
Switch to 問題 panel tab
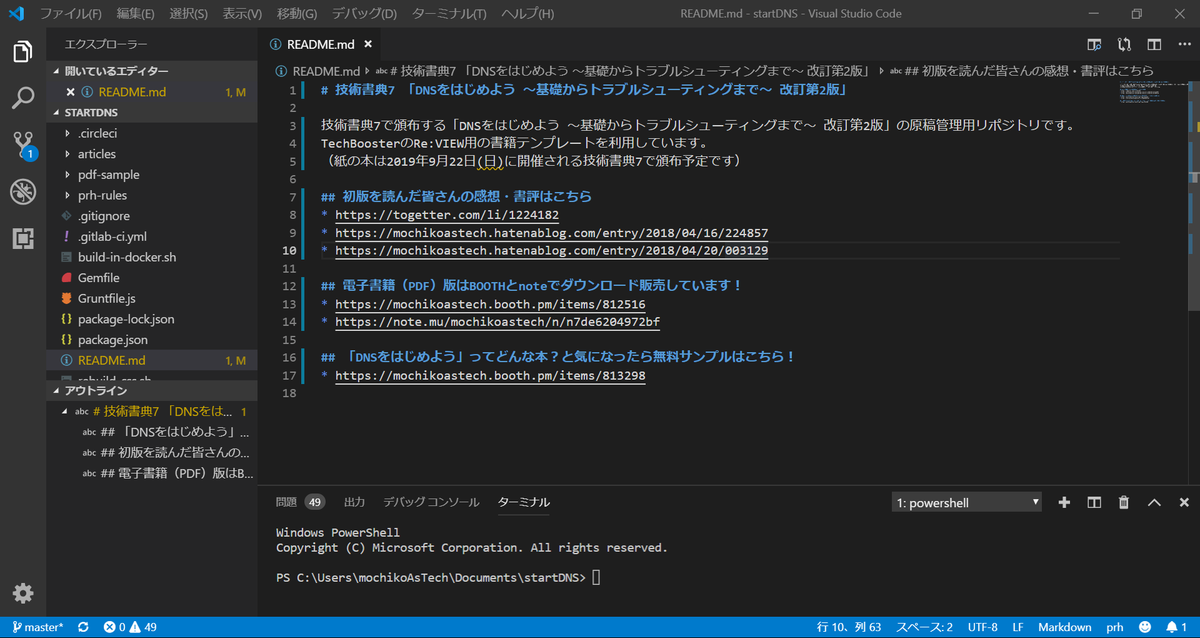click(300, 502)
